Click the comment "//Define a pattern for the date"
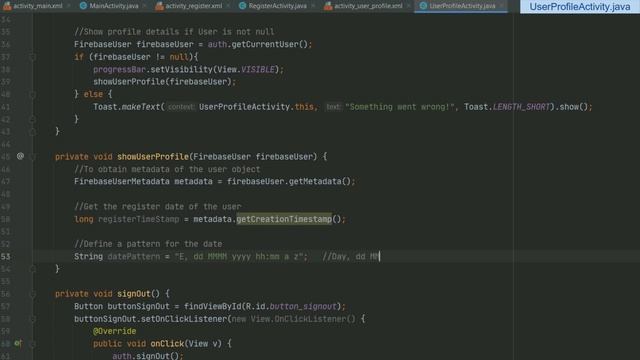Image resolution: width=640 pixels, height=360 pixels. tap(148, 244)
